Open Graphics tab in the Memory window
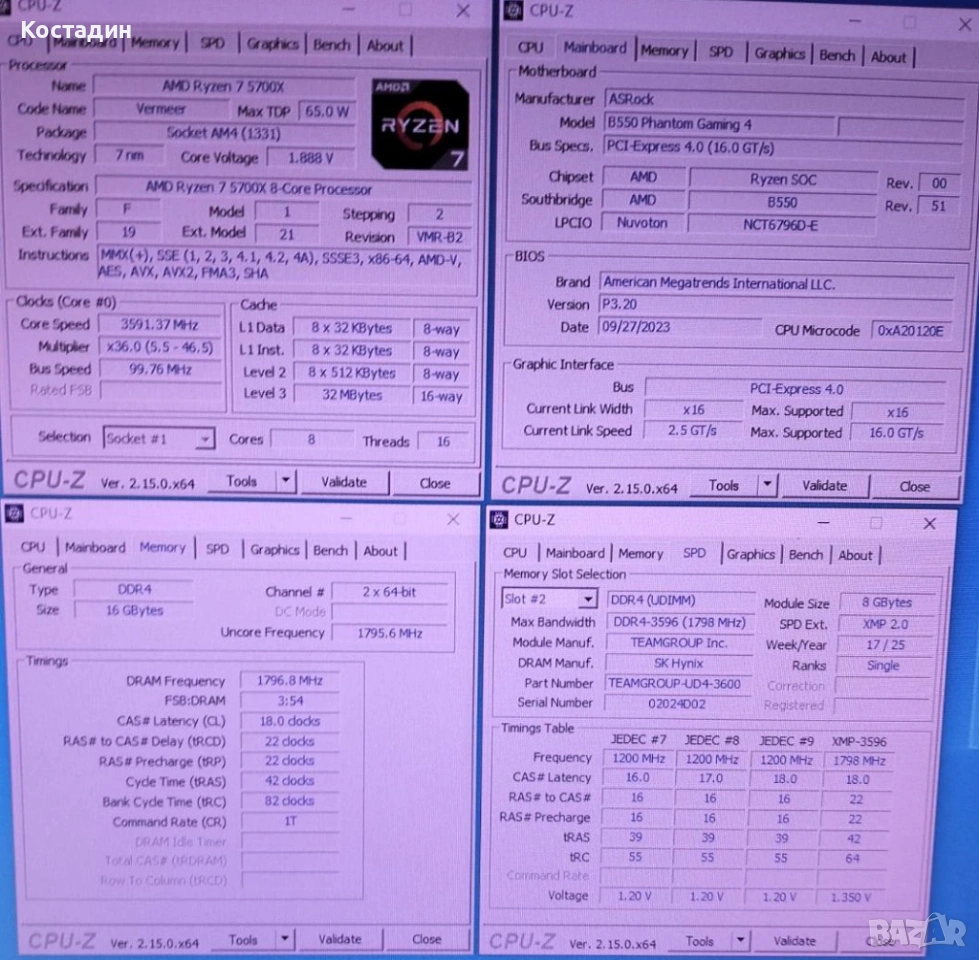This screenshot has height=960, width=979. click(x=275, y=550)
